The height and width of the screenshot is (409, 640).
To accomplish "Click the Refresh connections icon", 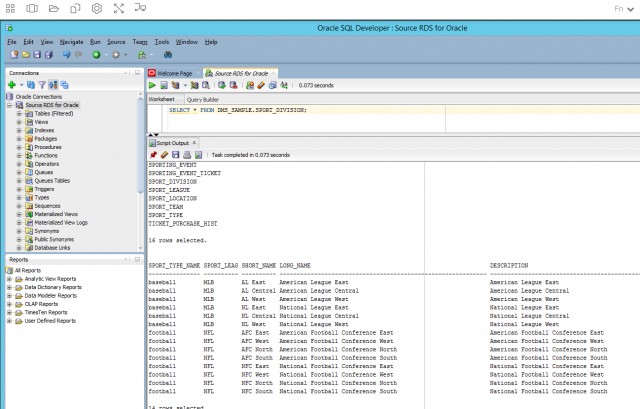I will point(31,85).
